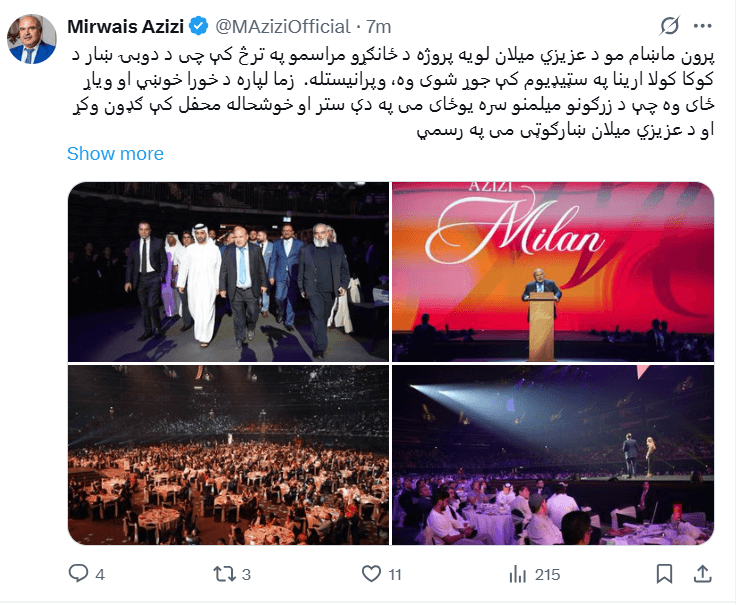Click the reply count 4

coord(100,575)
